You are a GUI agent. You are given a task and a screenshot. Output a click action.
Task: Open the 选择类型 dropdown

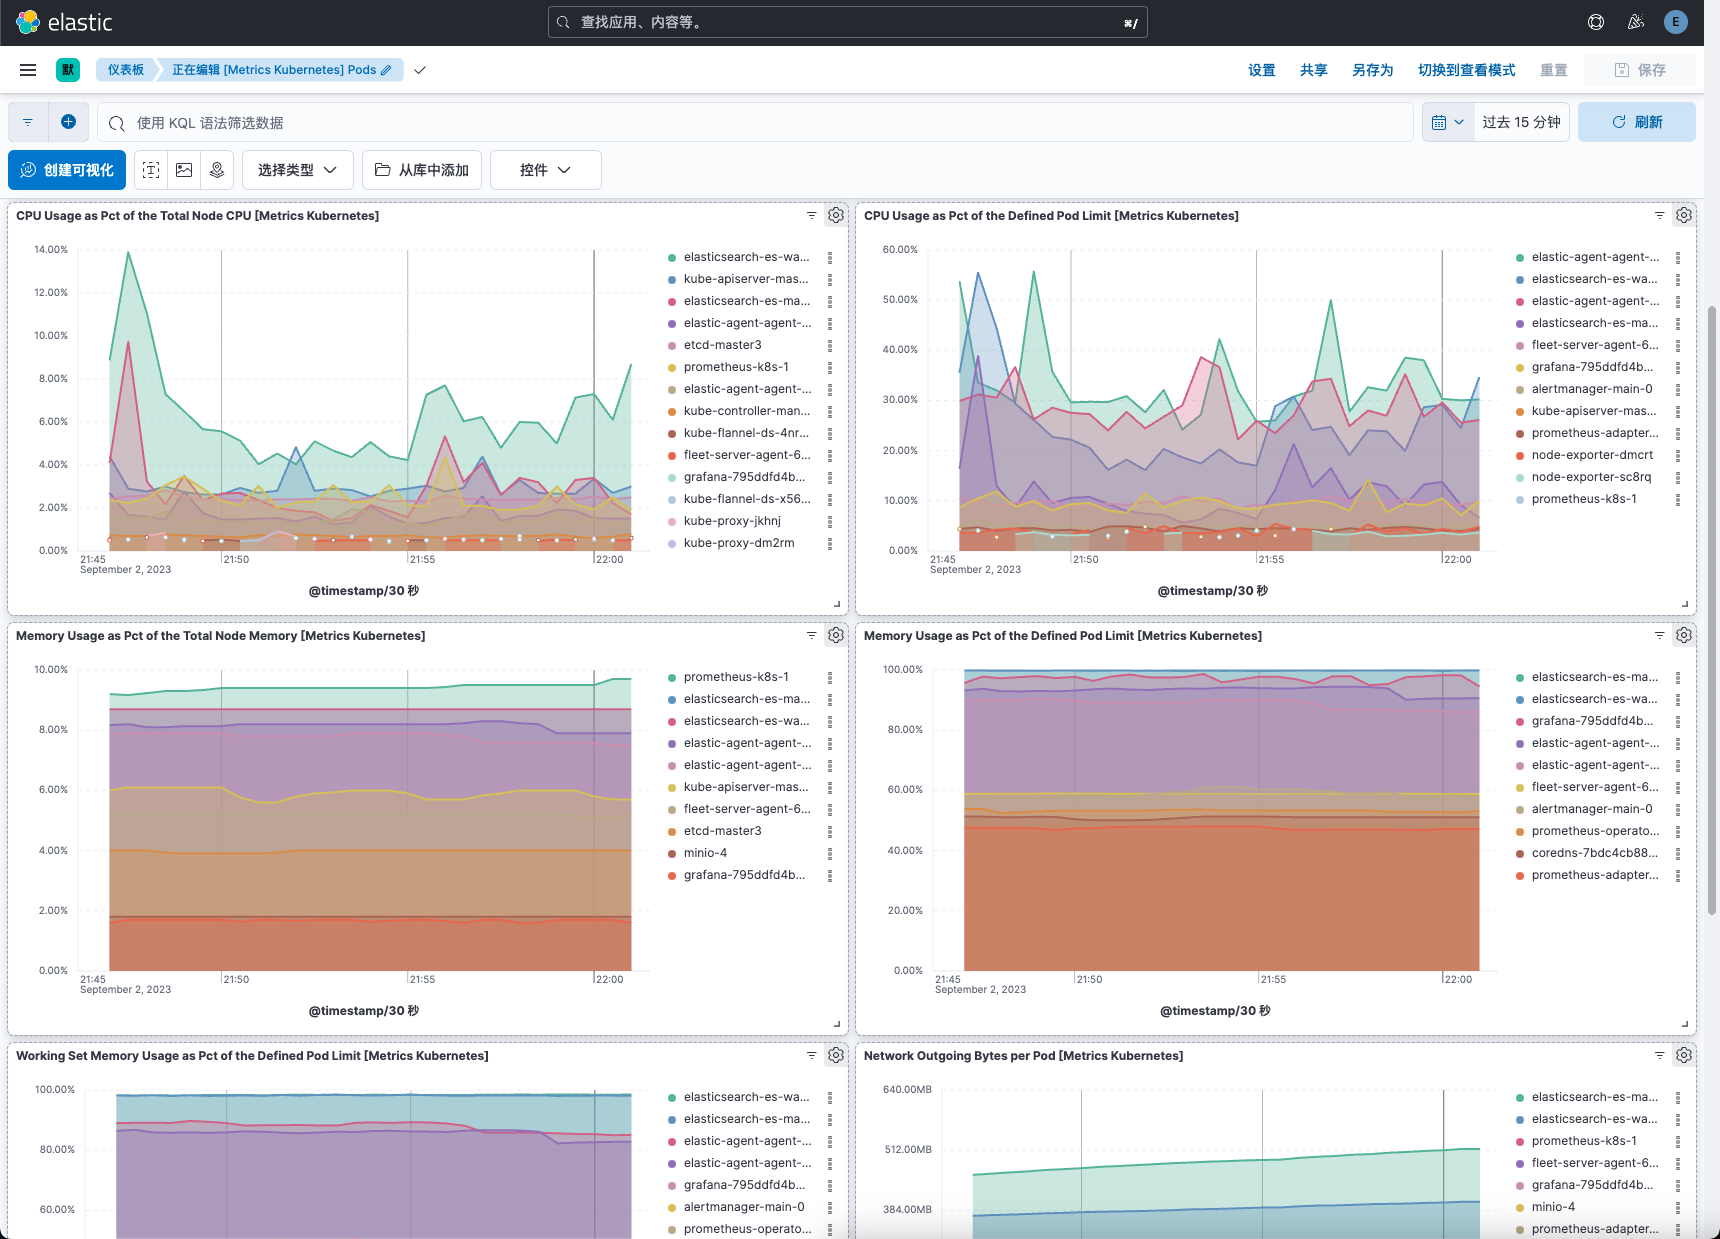(x=297, y=170)
